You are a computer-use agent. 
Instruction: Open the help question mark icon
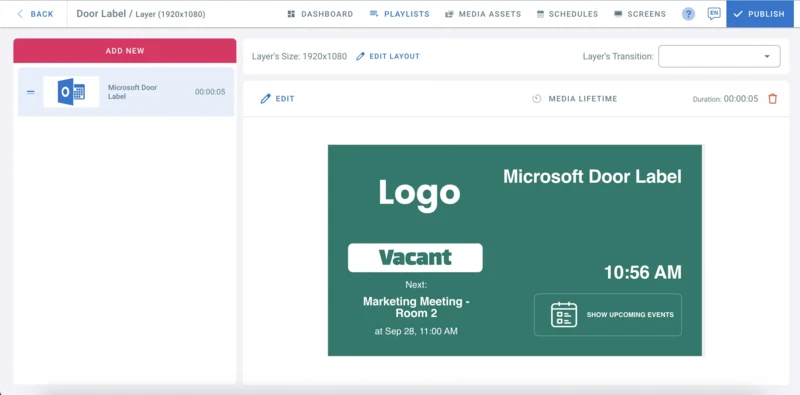(x=688, y=14)
